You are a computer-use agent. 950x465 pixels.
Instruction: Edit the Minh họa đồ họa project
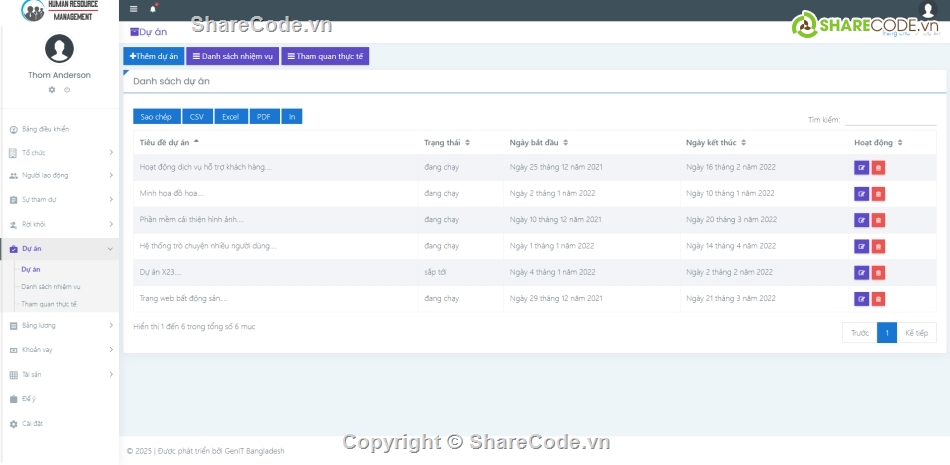[x=862, y=194]
